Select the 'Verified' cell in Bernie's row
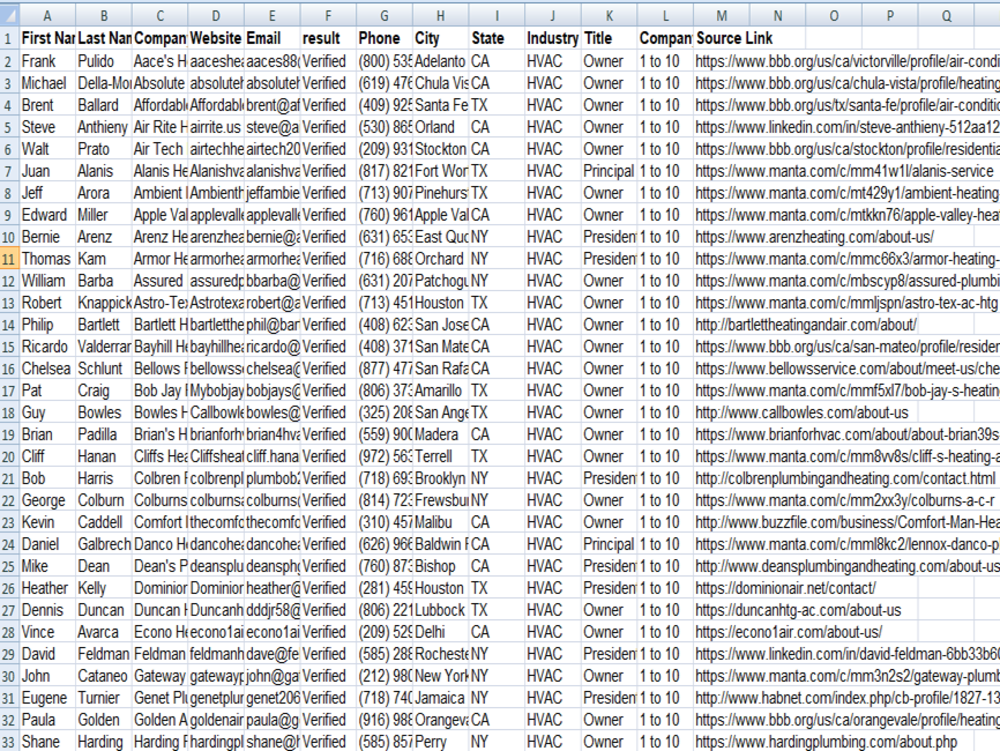The image size is (1000, 751). point(328,237)
